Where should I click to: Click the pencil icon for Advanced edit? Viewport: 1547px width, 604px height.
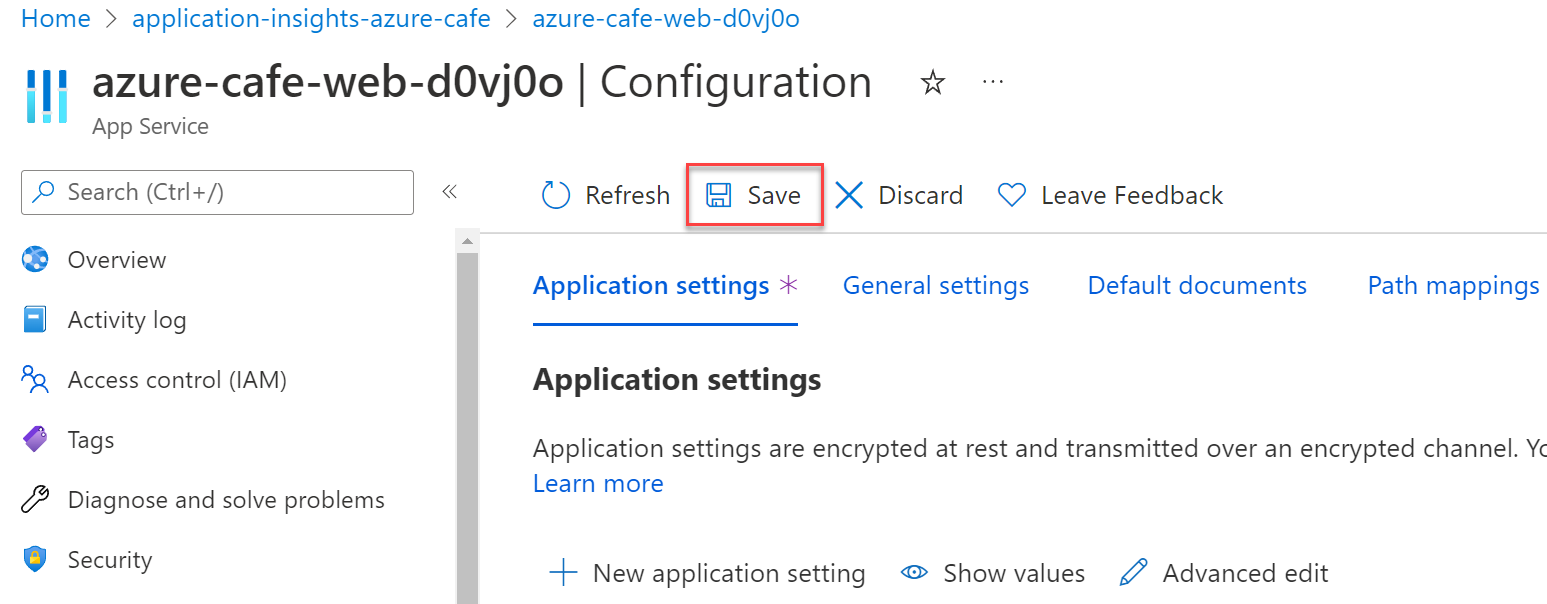click(x=1134, y=573)
